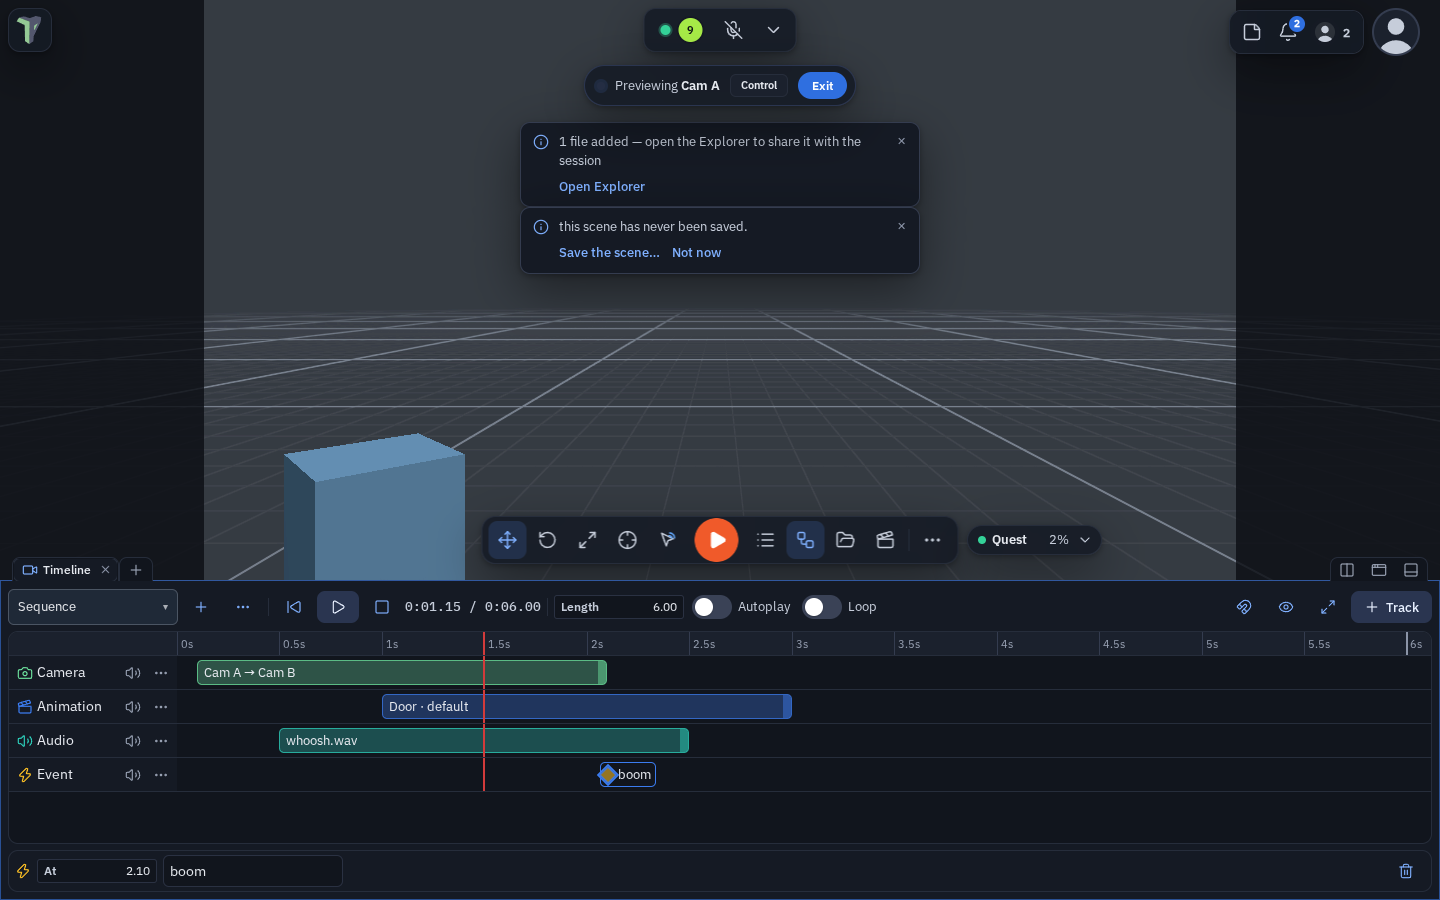Screen dimensions: 1440x900
Task: Open Camera track more options
Action: click(x=161, y=673)
